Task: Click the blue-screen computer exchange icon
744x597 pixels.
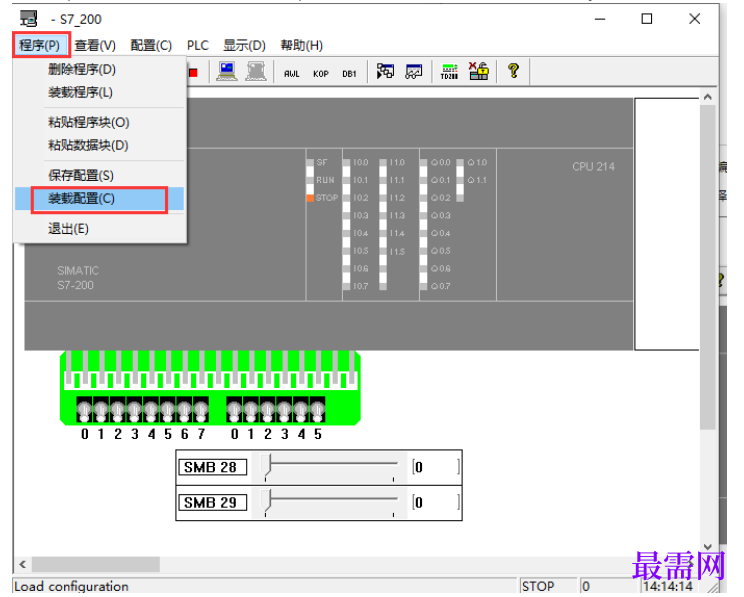Action: point(227,71)
